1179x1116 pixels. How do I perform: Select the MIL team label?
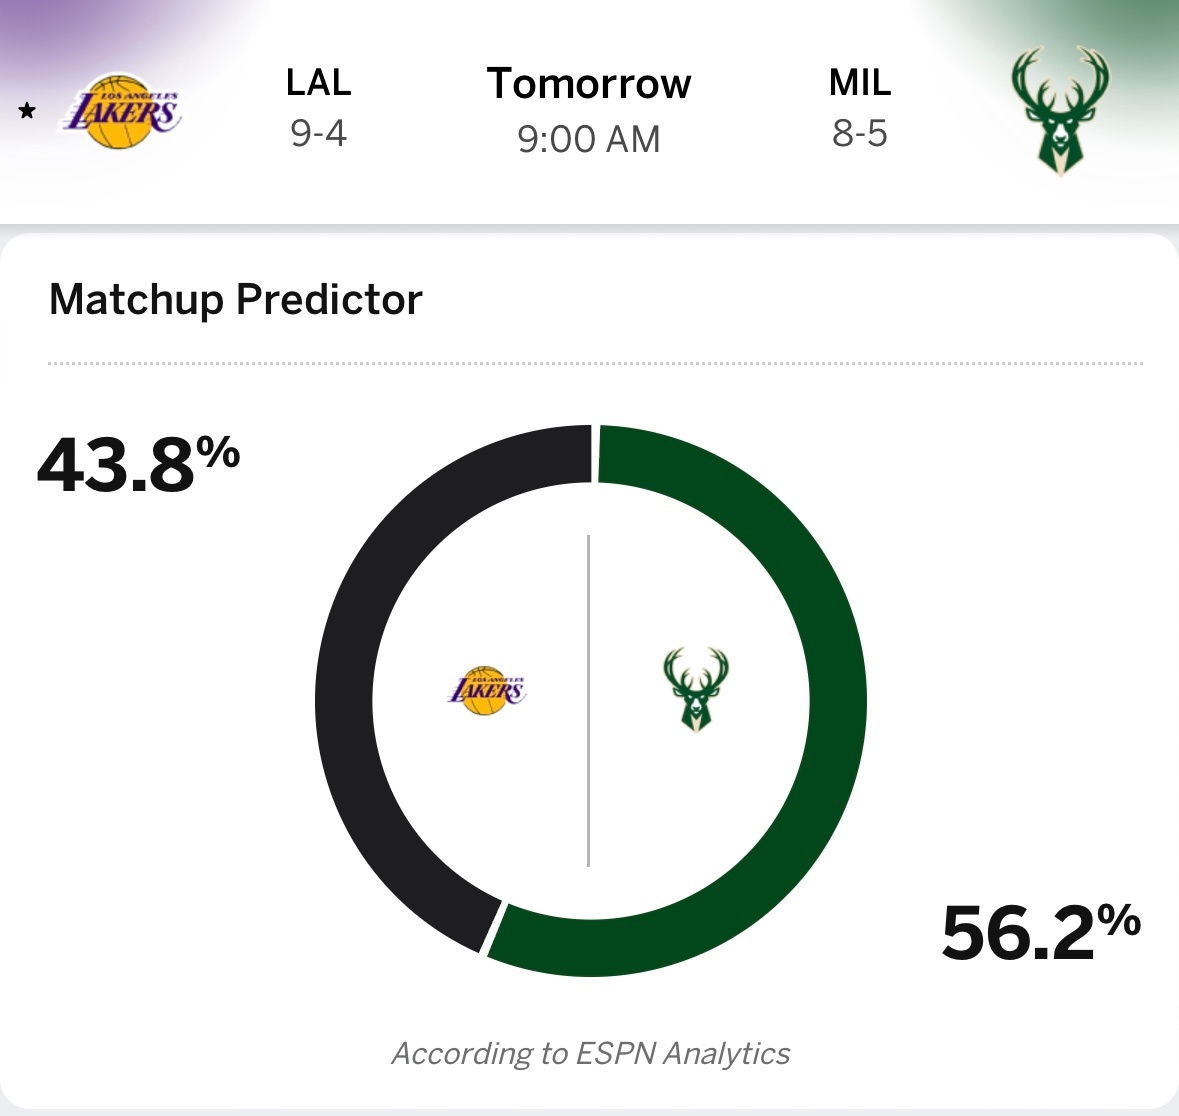pos(860,84)
